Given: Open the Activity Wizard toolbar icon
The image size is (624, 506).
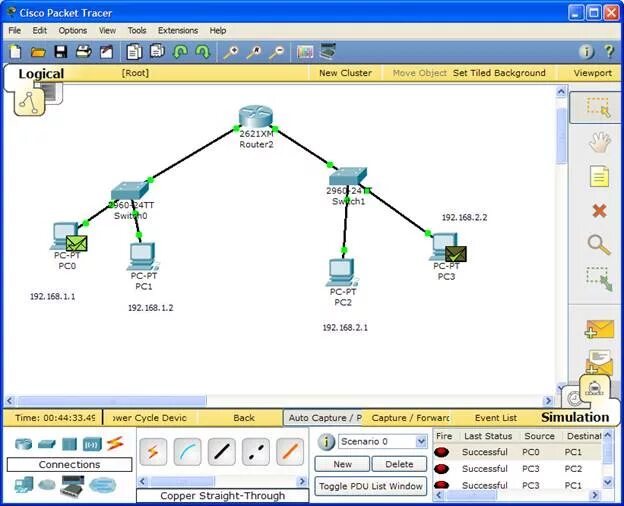Looking at the screenshot, I should click(x=106, y=52).
